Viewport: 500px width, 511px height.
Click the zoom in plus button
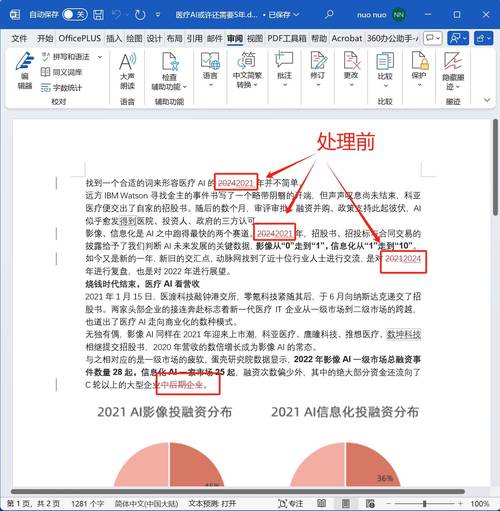pyautogui.click(x=460, y=503)
